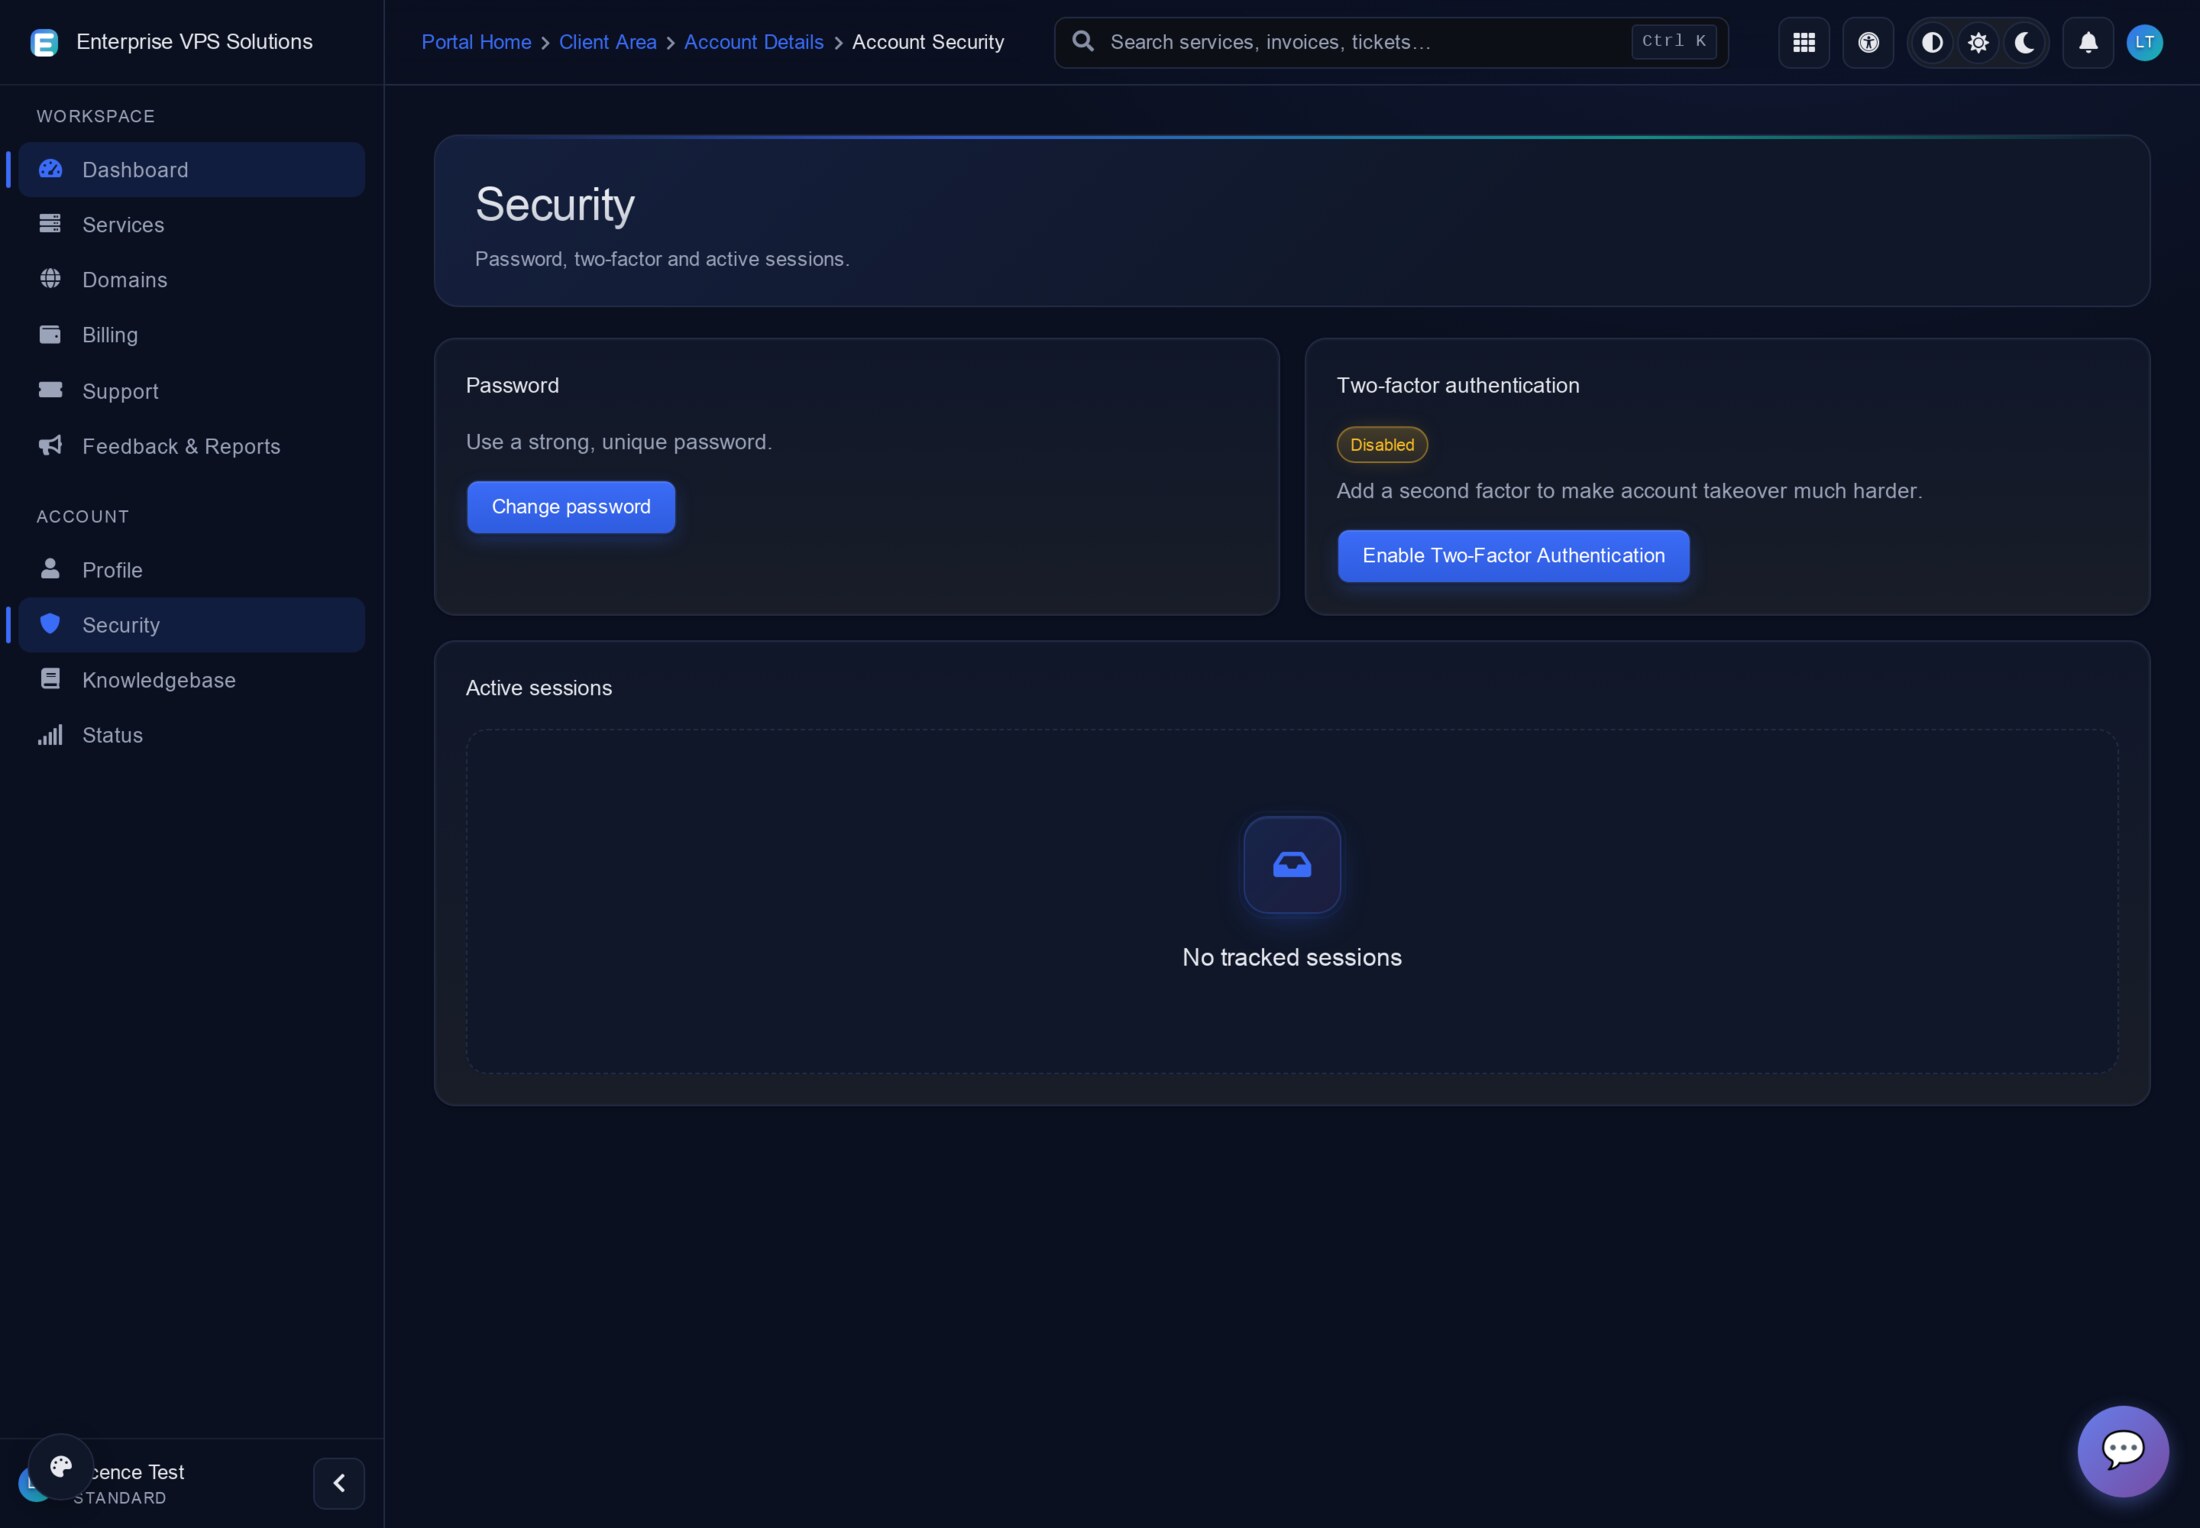
Task: Click the Ctrl K shortcut badge
Action: pyautogui.click(x=1674, y=41)
